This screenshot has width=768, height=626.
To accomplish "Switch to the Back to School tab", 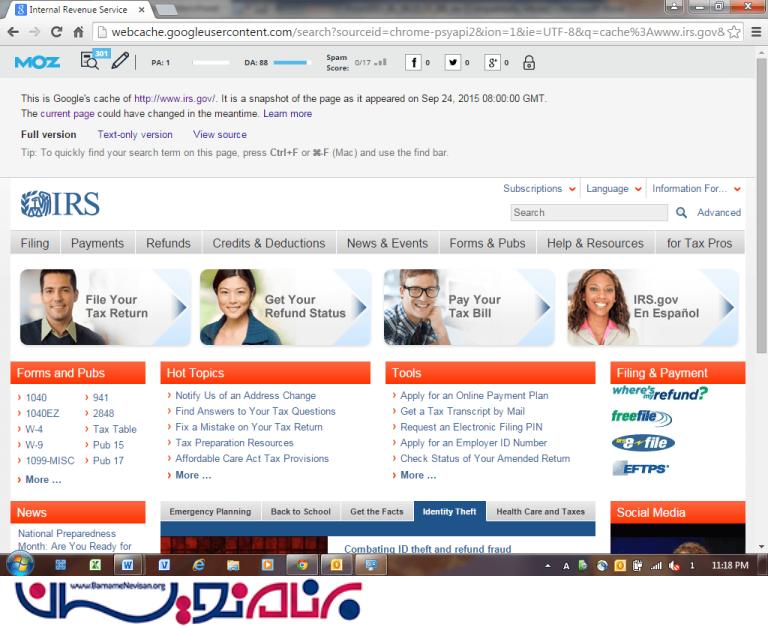I will [x=301, y=511].
